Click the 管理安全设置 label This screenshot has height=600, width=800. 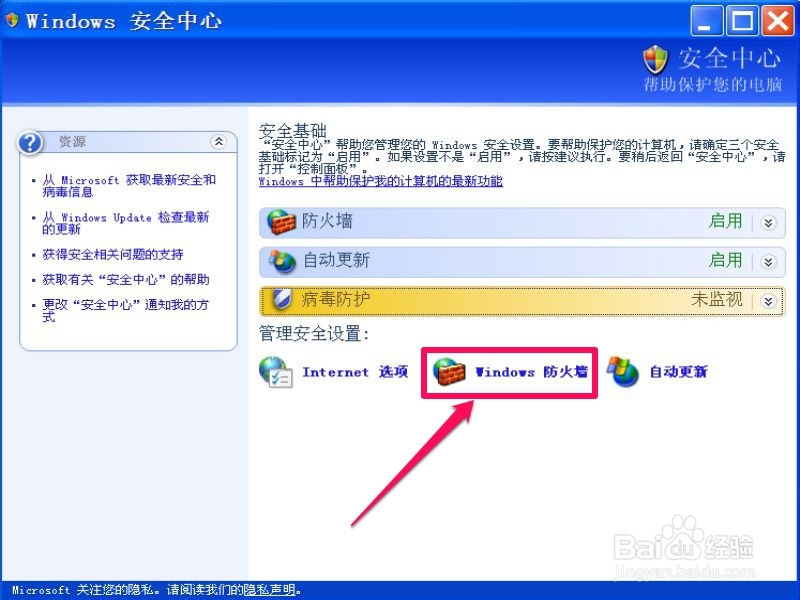314,334
